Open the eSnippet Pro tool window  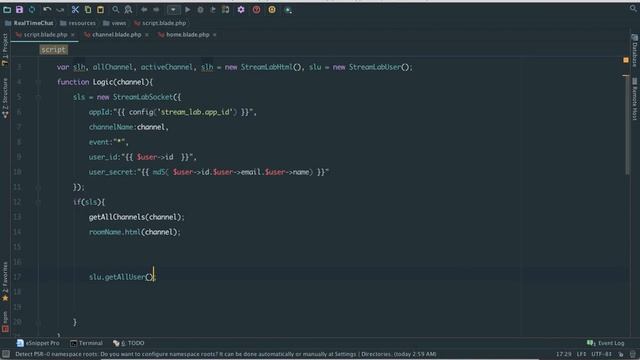38,343
